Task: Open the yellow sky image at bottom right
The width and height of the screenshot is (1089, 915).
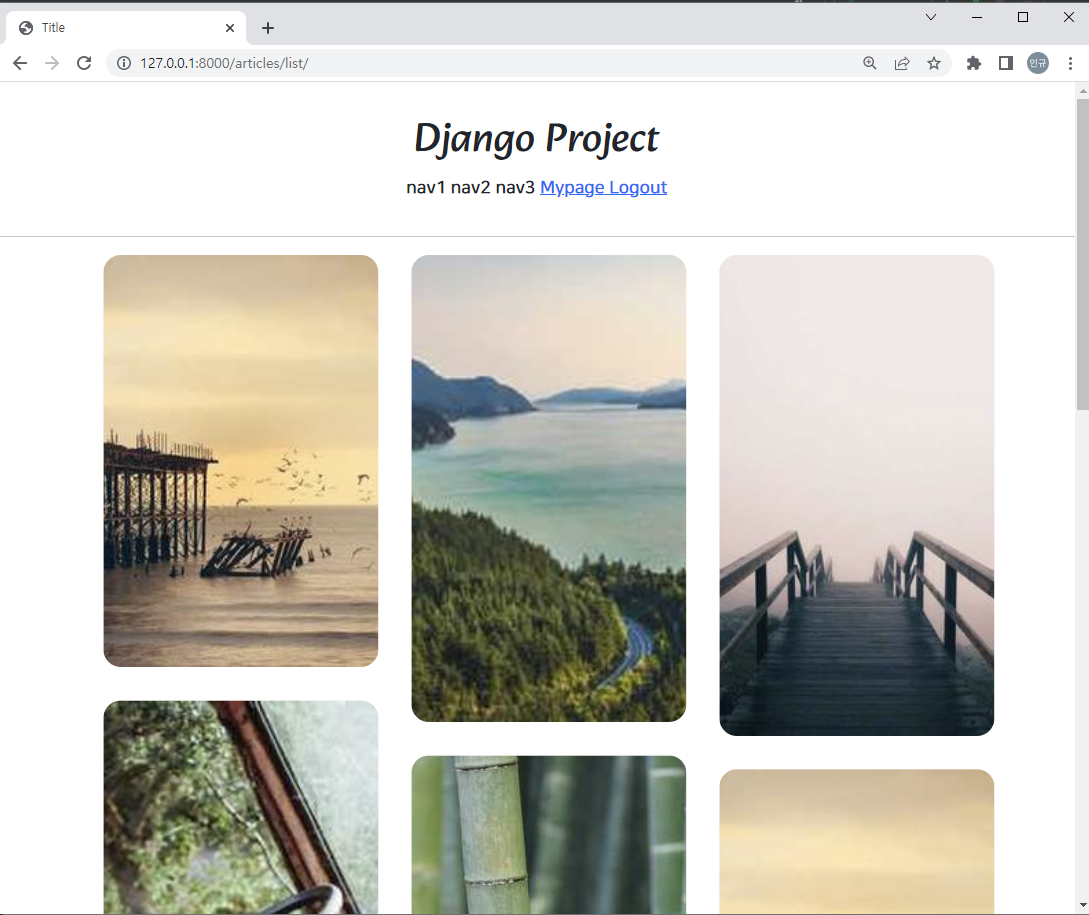Action: 856,841
